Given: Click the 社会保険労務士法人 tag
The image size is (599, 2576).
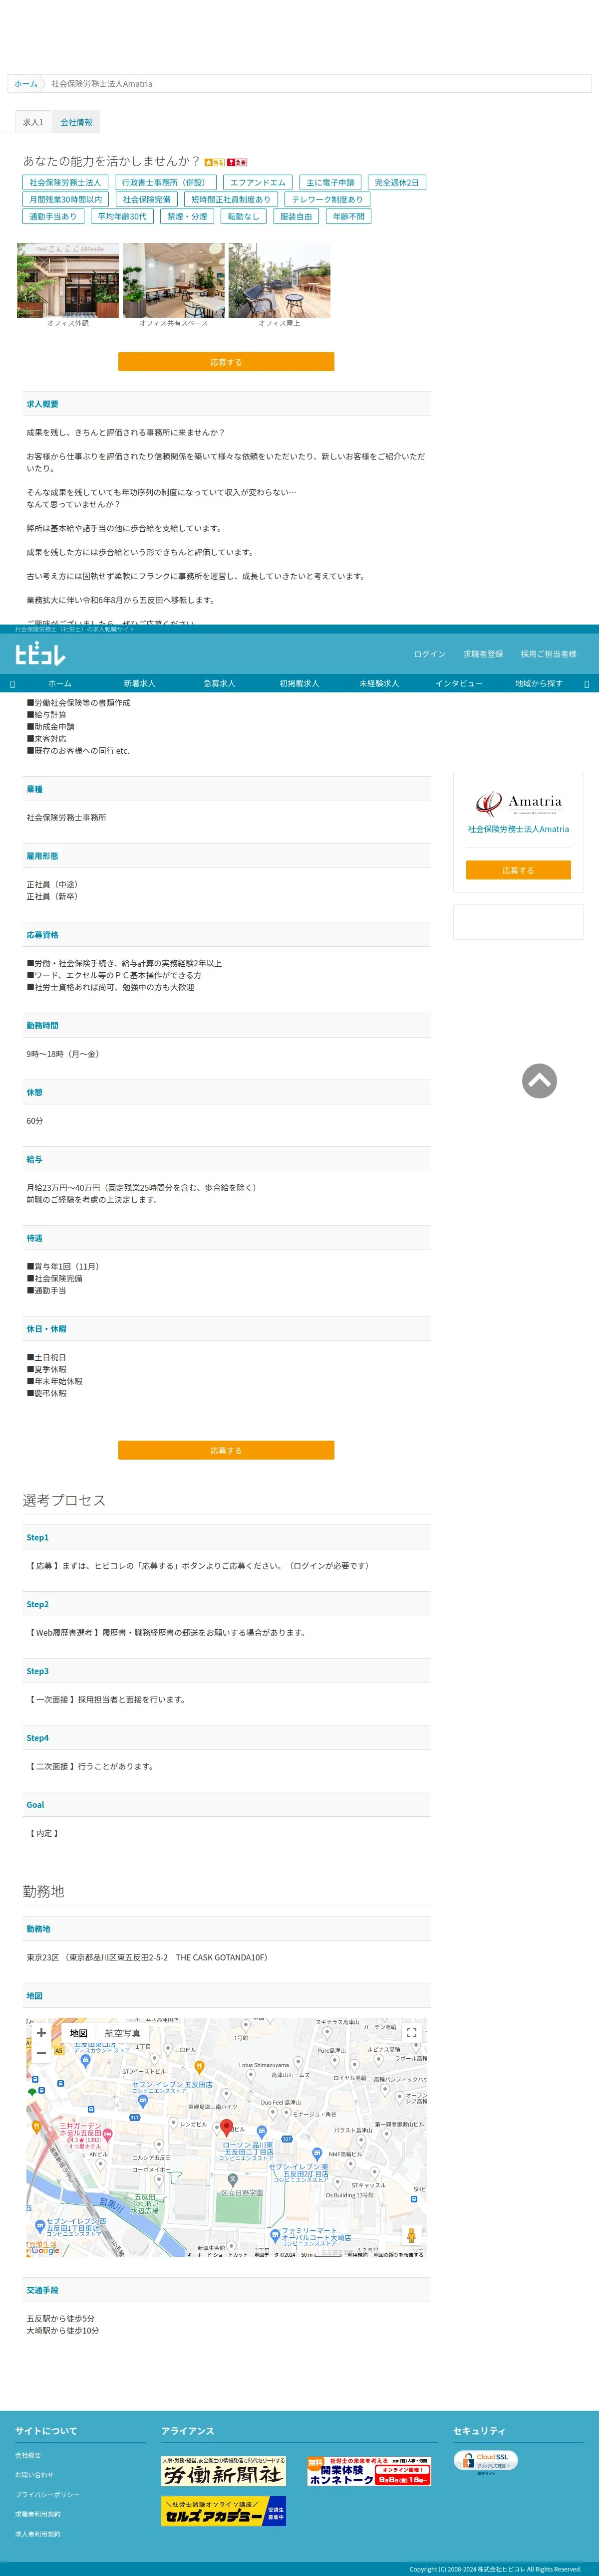Looking at the screenshot, I should 65,183.
